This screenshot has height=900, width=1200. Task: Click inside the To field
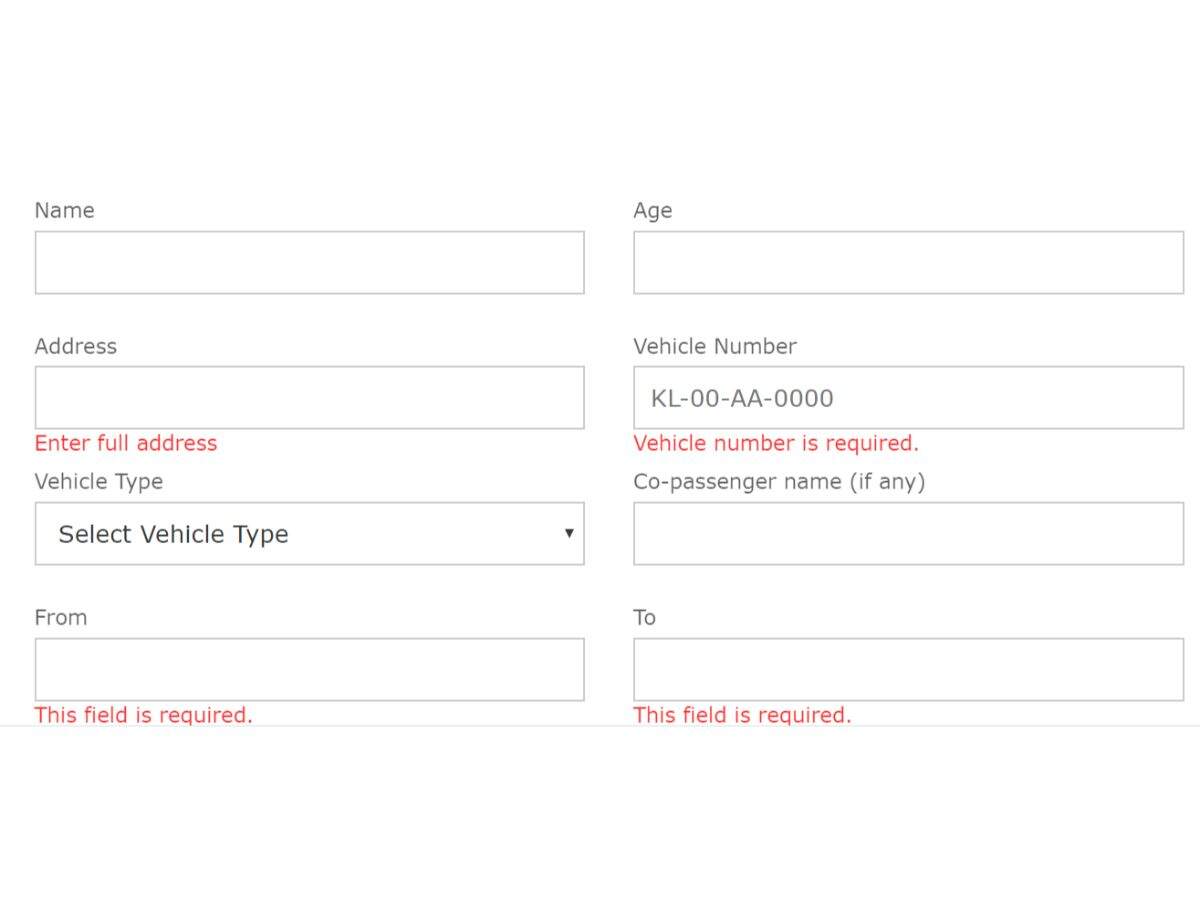[907, 668]
